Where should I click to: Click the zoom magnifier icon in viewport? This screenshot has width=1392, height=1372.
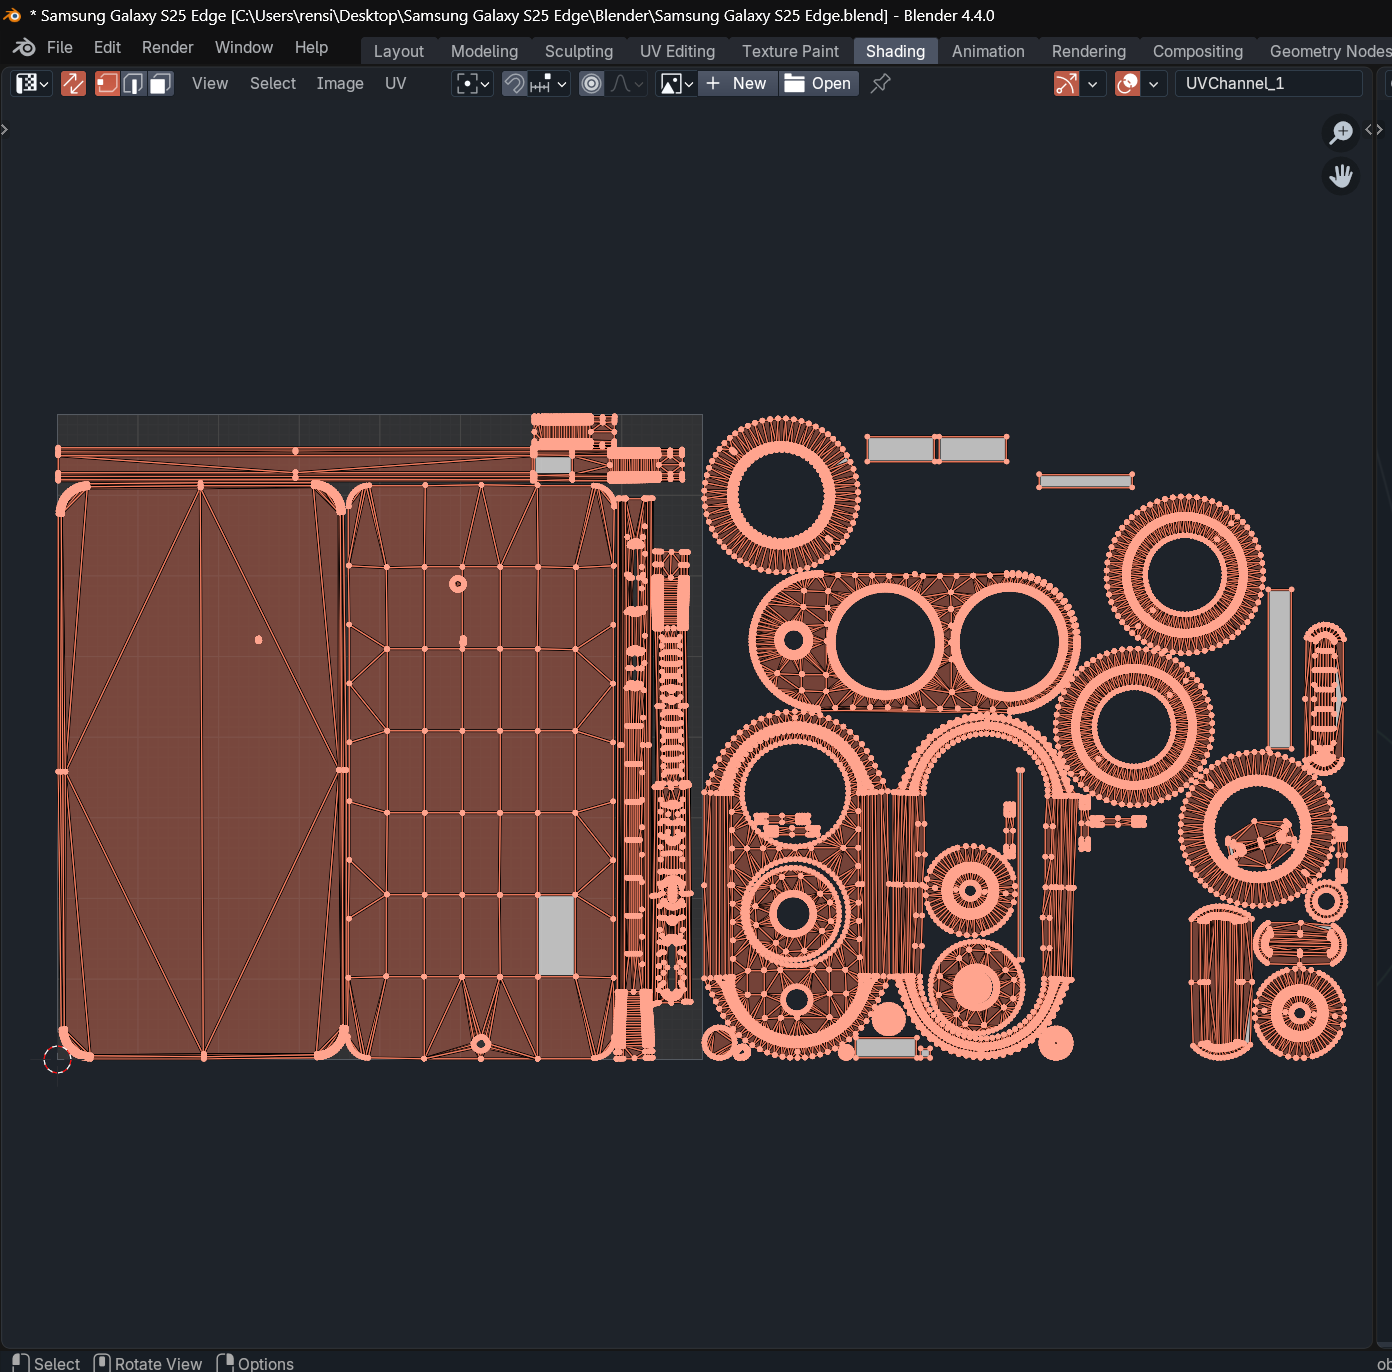tap(1341, 132)
